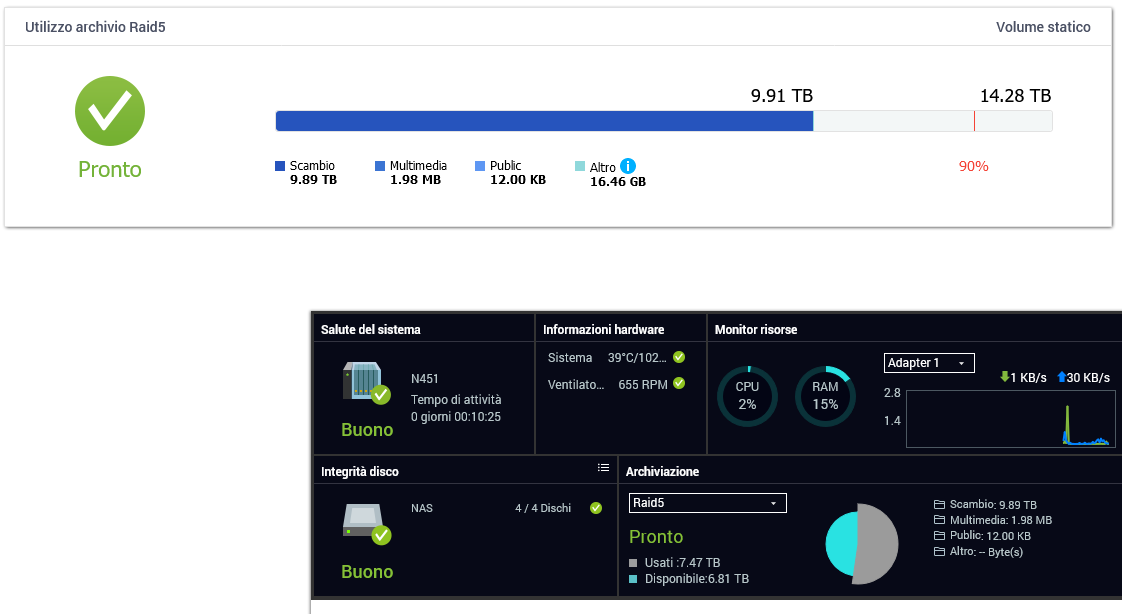The image size is (1122, 614).
Task: Click the Archiviazione panel title
Action: click(662, 471)
